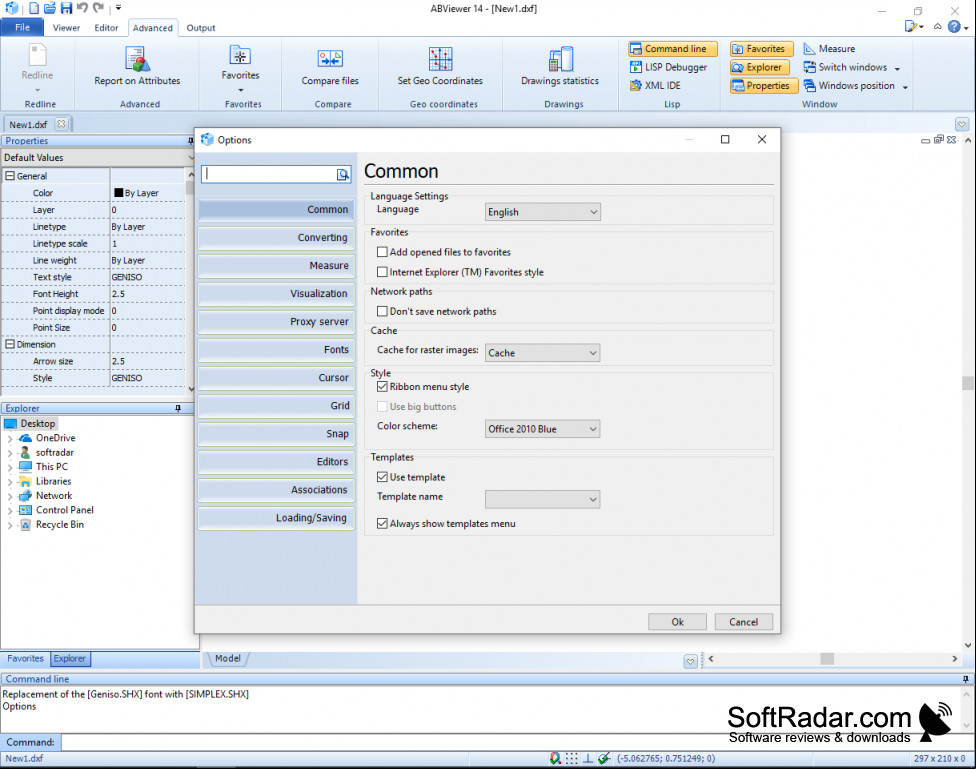
Task: Click the horizontal scrollbar thumb of drawing area
Action: [827, 659]
